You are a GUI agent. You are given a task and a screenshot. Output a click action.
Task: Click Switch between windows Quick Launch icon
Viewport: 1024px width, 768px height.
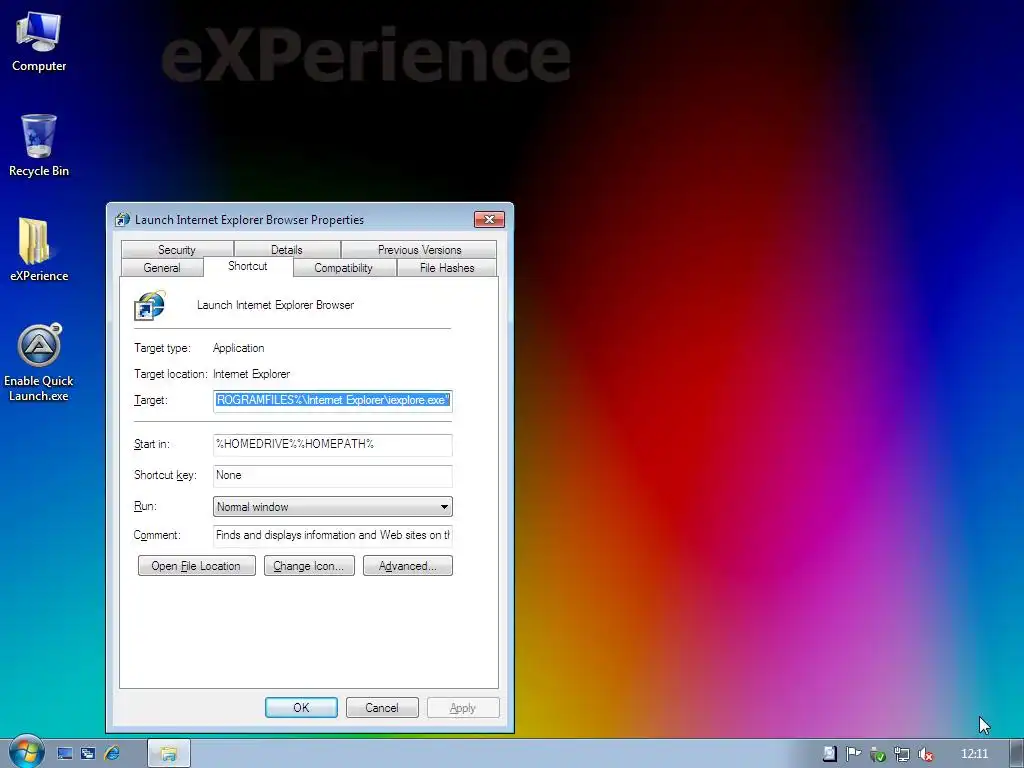(88, 754)
